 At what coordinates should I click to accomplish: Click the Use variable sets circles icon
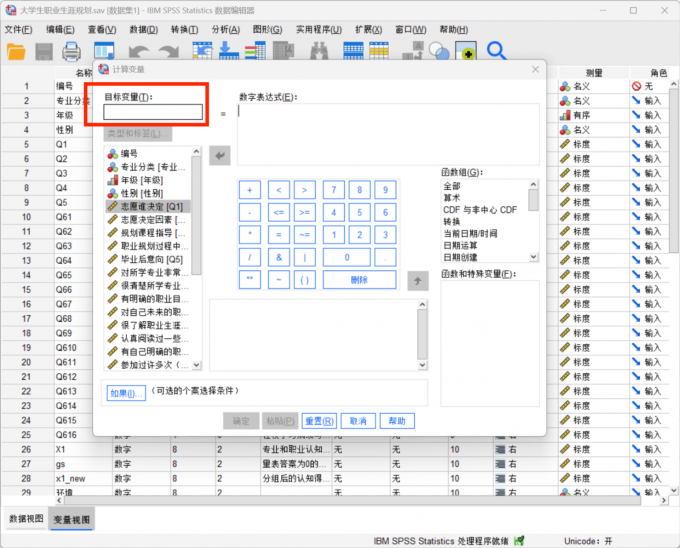pos(439,51)
